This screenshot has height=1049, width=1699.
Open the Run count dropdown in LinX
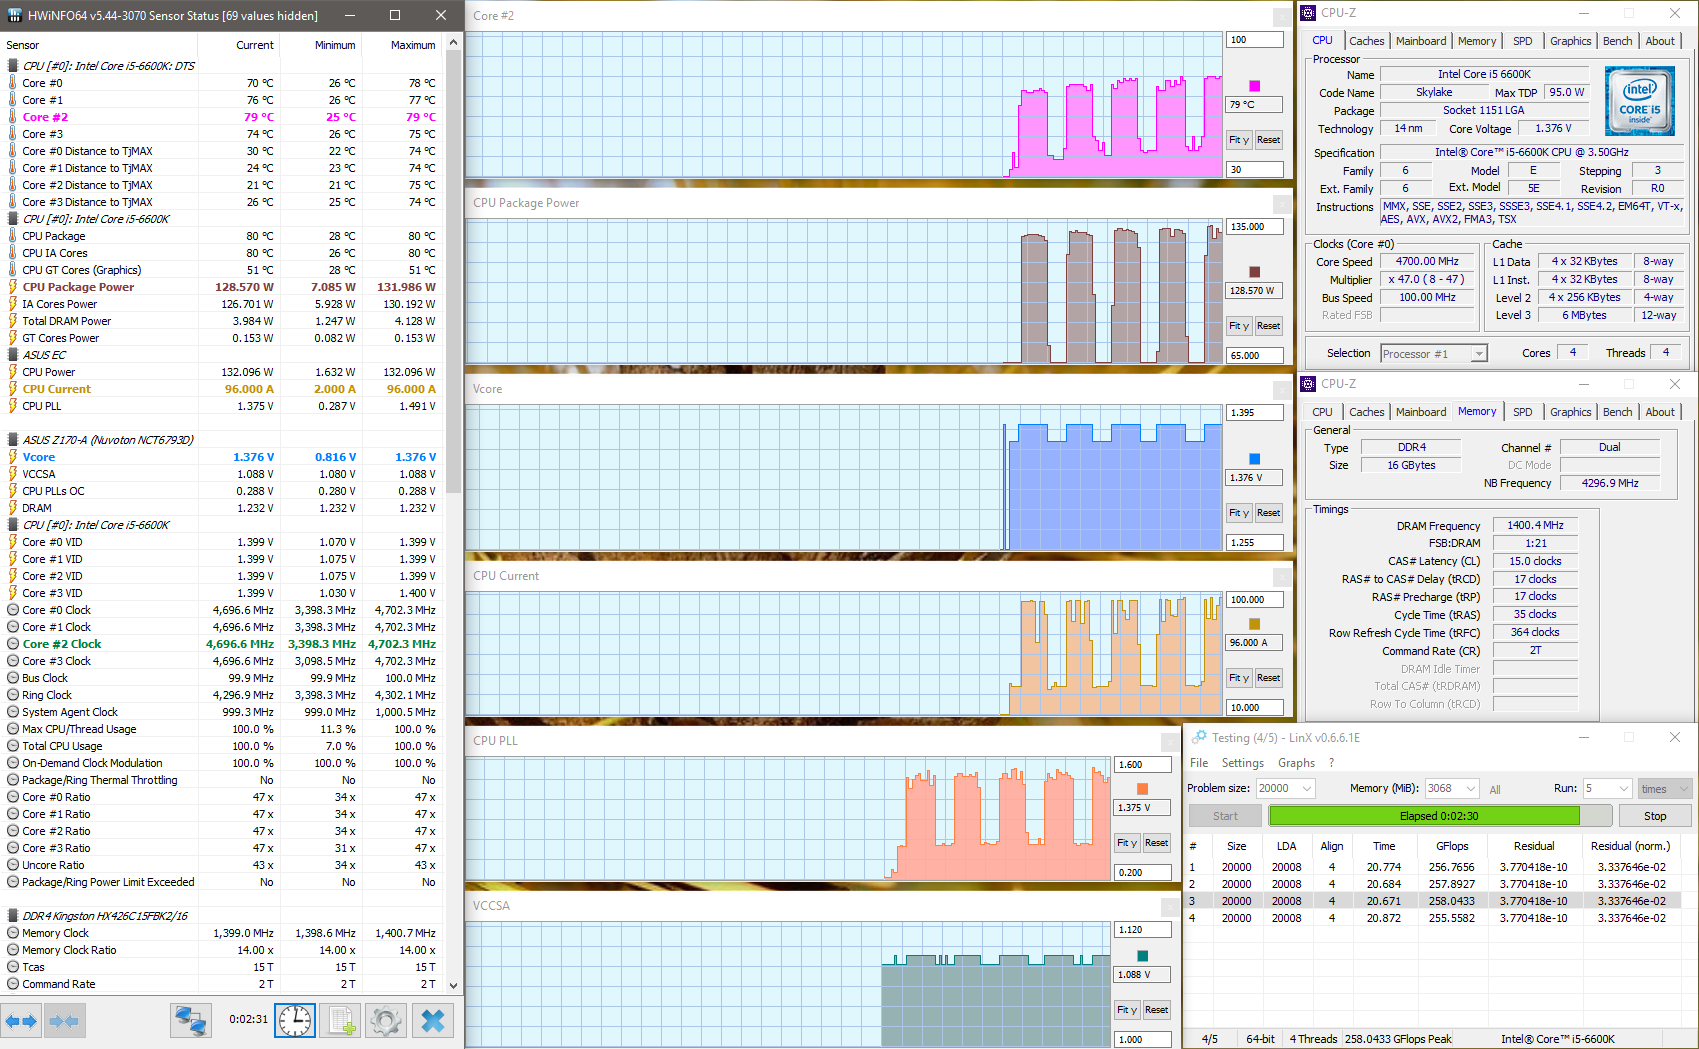[x=1624, y=788]
